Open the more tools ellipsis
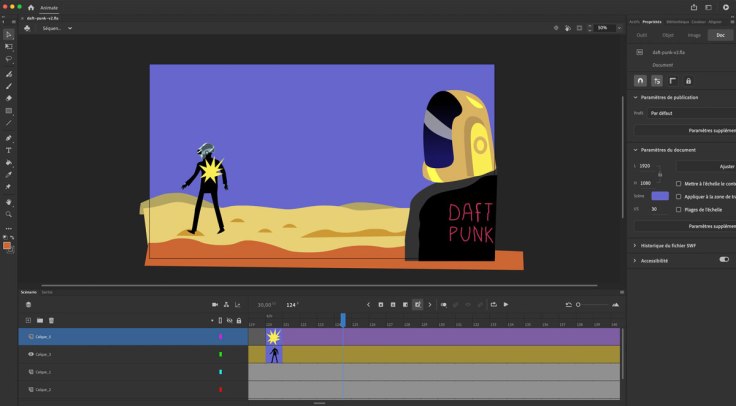Screen dimensions: 736x406 (8, 229)
